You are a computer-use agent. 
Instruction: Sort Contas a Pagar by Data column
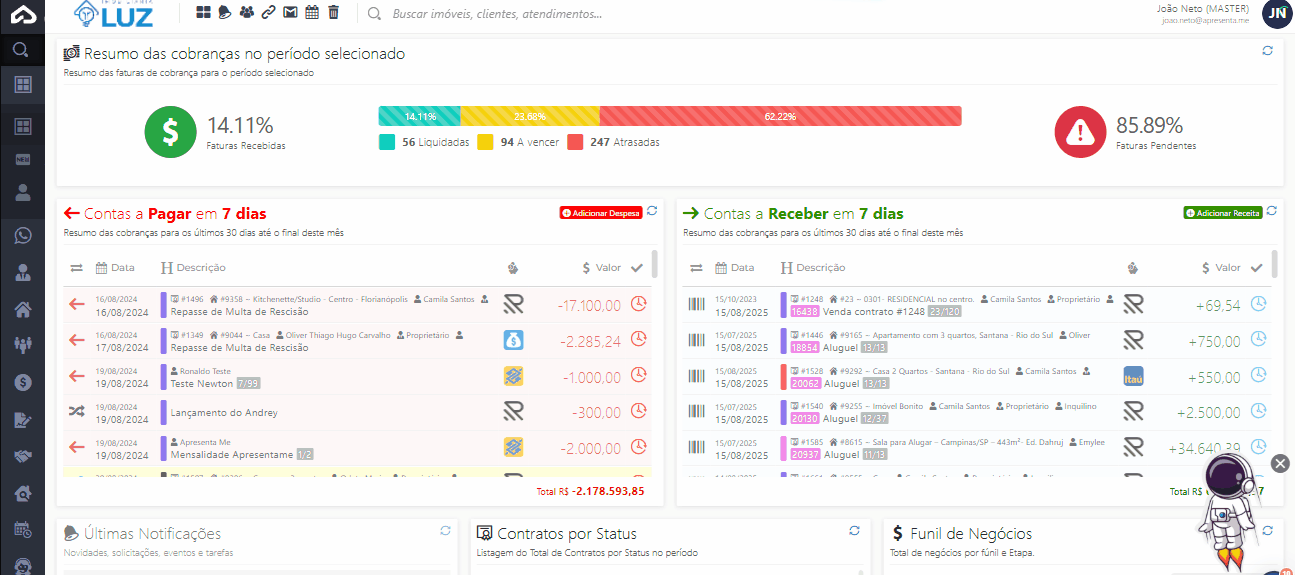point(115,267)
